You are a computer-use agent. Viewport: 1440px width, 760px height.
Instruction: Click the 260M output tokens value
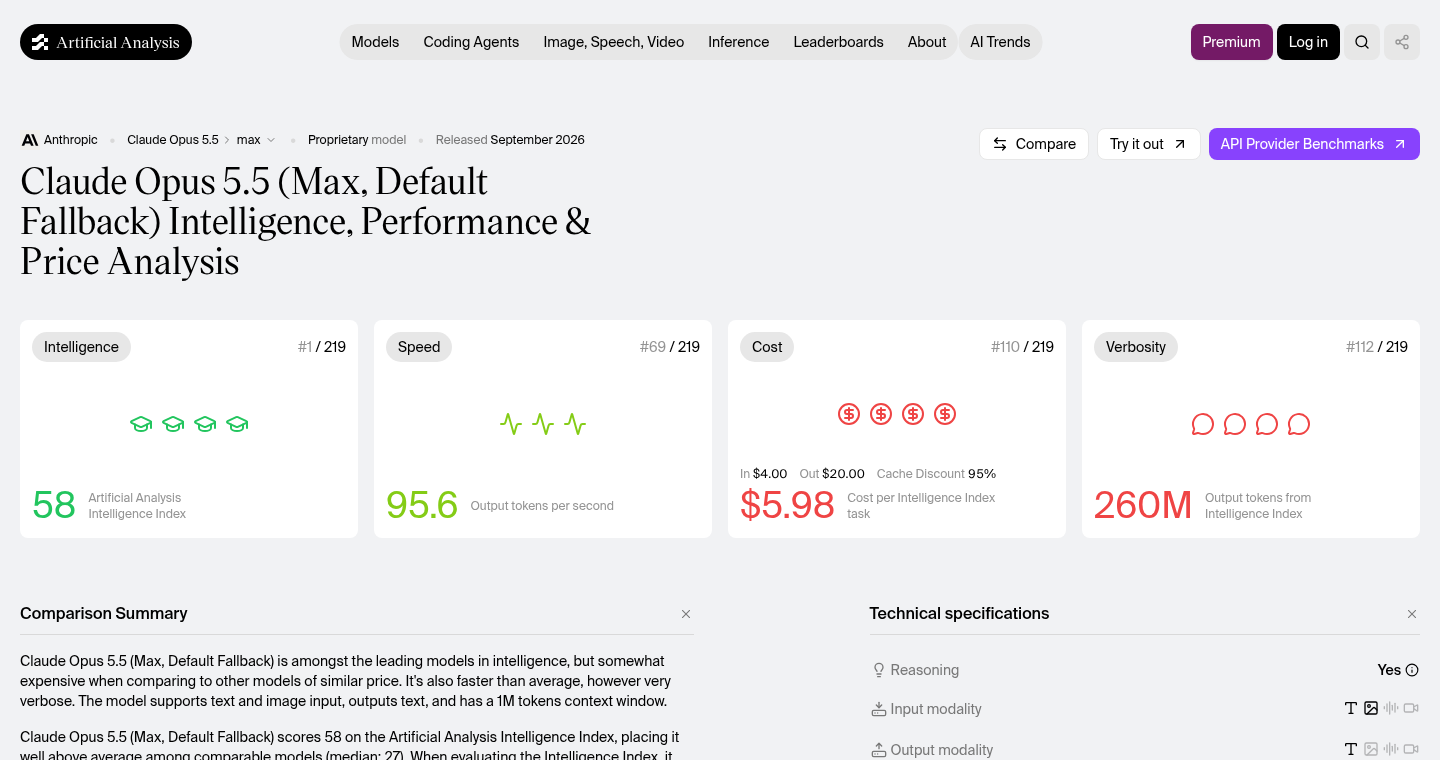coord(1143,505)
